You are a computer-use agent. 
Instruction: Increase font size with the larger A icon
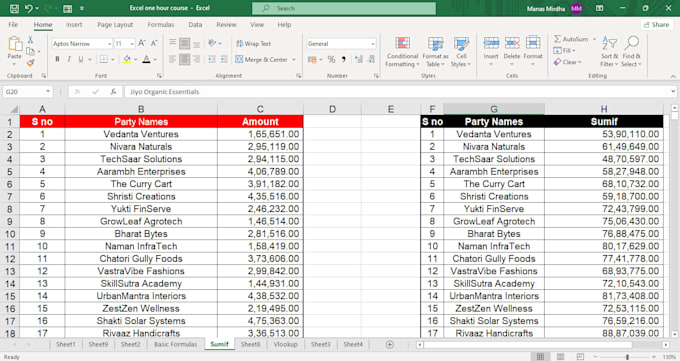pos(141,43)
